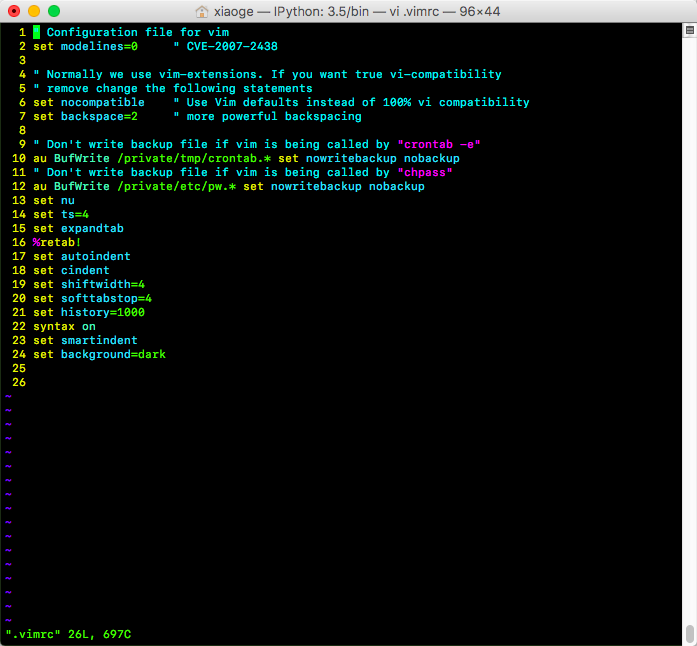Place cursor on 'Configuration file for vim' comment
The width and height of the screenshot is (697, 646).
coord(138,32)
